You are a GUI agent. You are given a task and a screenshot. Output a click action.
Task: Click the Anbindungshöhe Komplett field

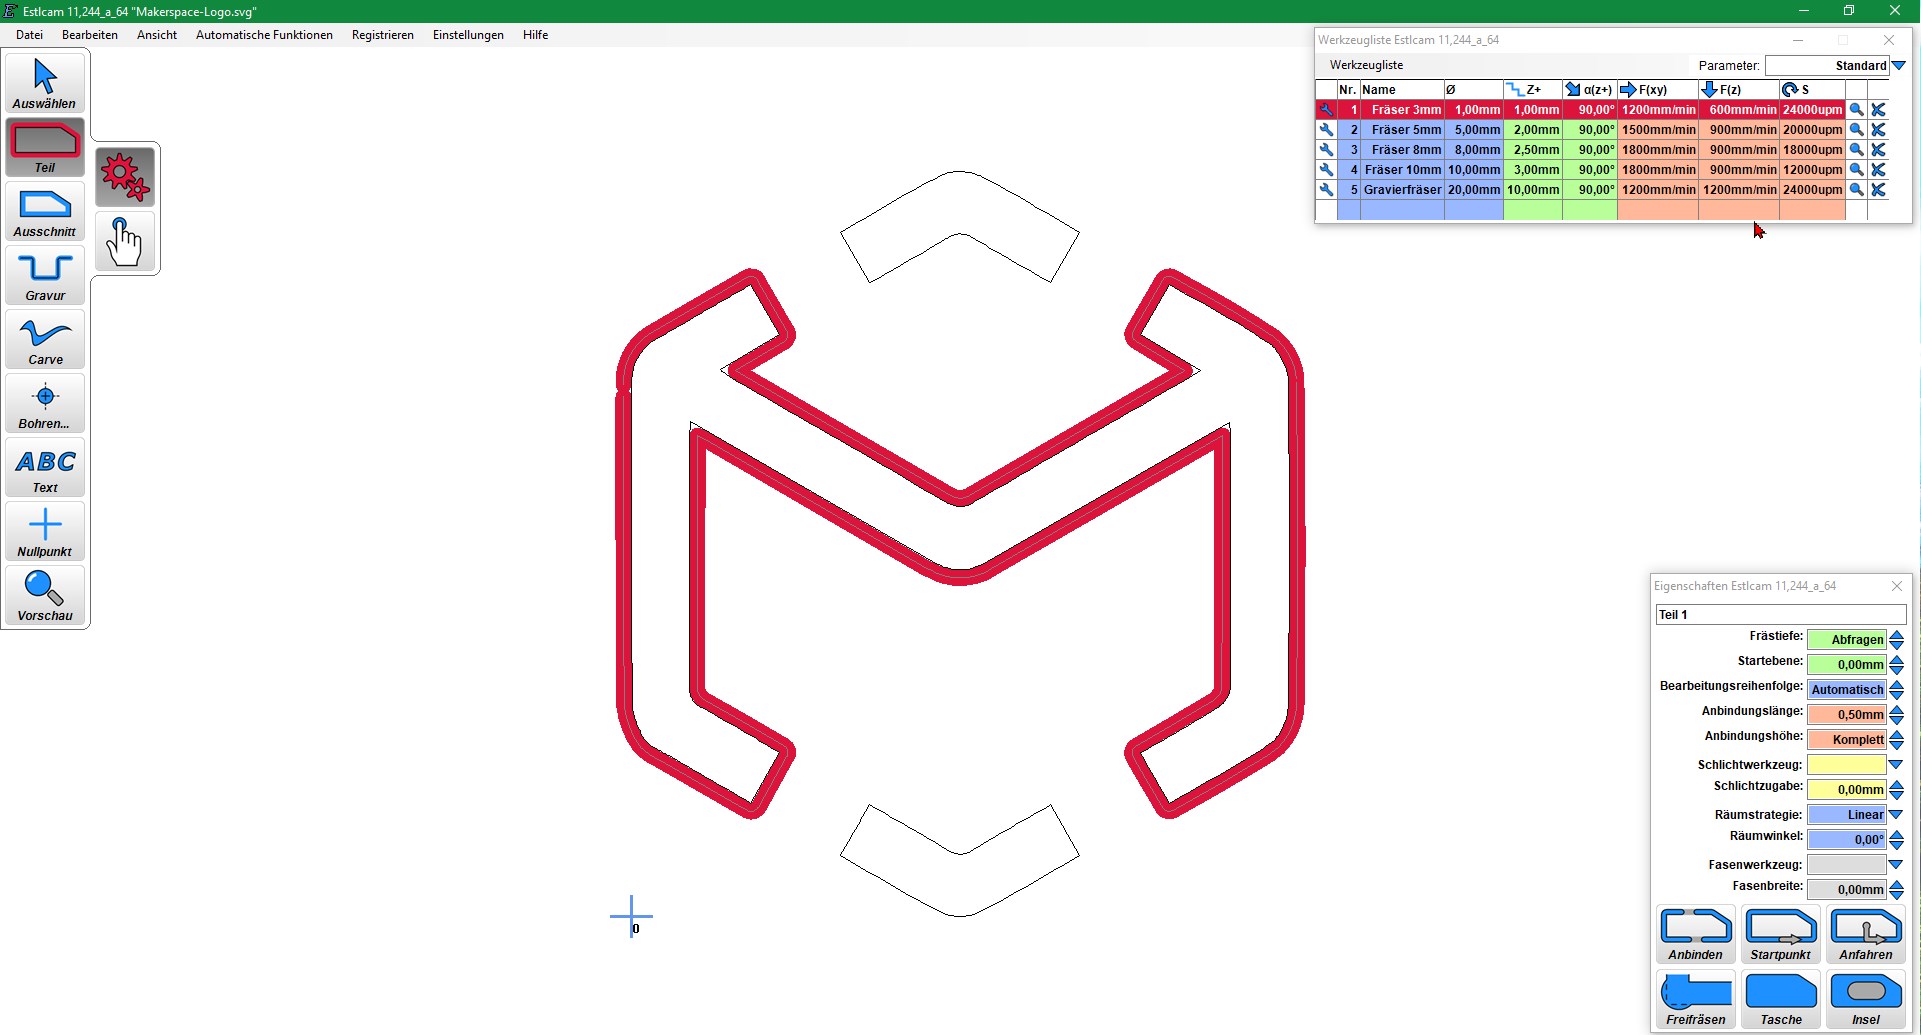click(1846, 740)
